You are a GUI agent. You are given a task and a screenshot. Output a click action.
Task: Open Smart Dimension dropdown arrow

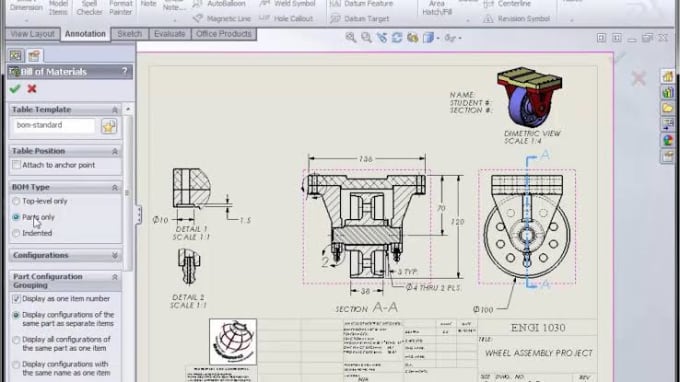pyautogui.click(x=26, y=20)
